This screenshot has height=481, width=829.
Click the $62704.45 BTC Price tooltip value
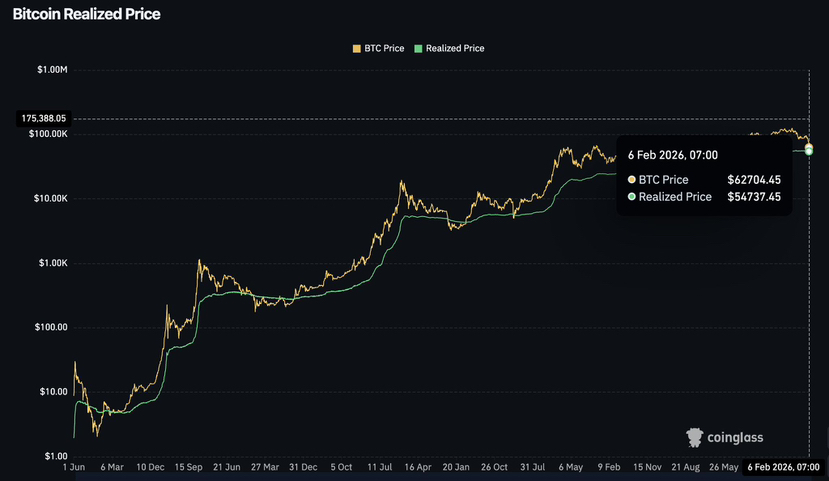pyautogui.click(x=754, y=180)
